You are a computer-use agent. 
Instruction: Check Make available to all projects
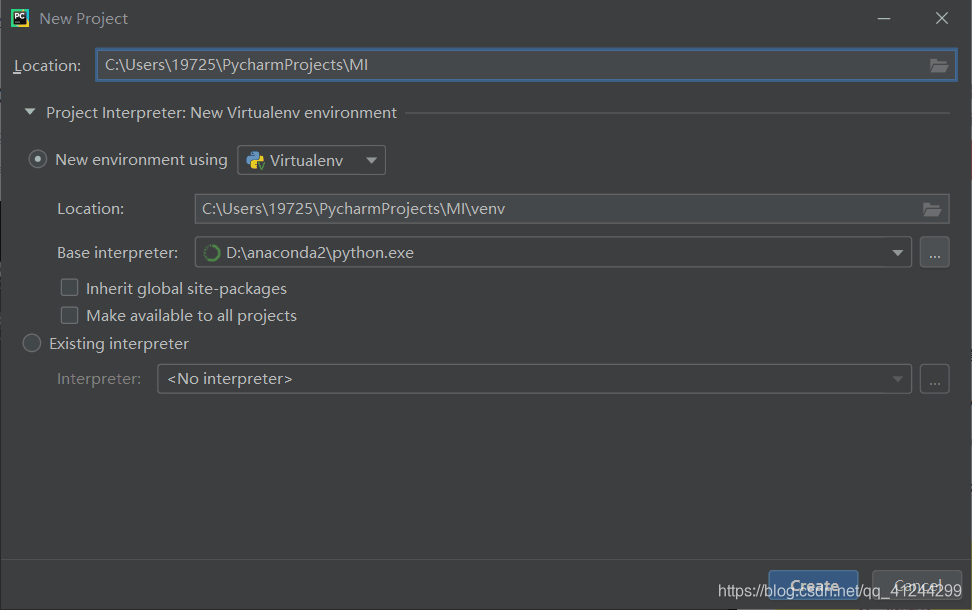(69, 315)
